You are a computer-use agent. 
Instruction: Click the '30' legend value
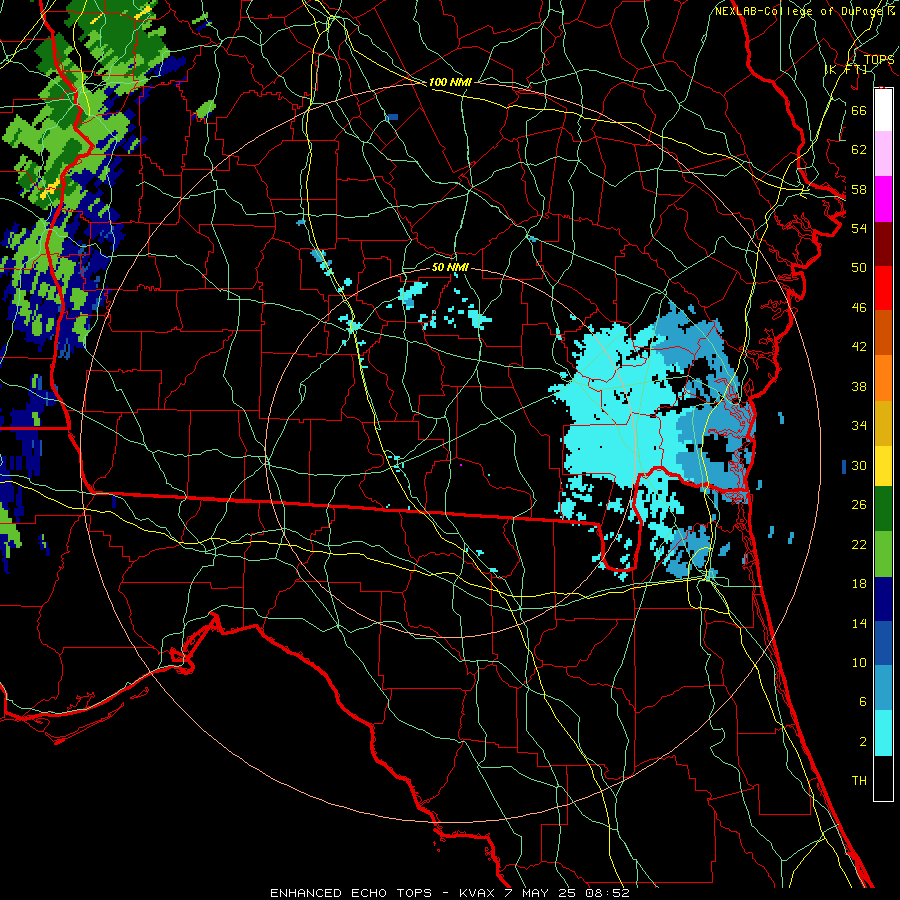click(859, 465)
